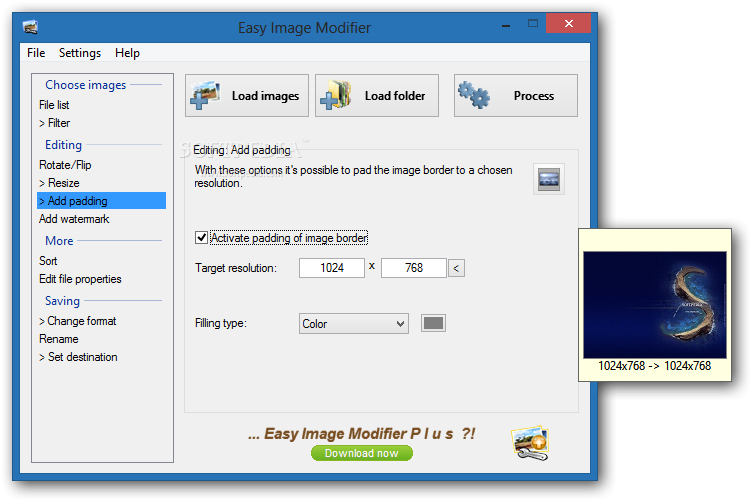
Task: Select Add watermark in the sidebar
Action: (x=74, y=219)
